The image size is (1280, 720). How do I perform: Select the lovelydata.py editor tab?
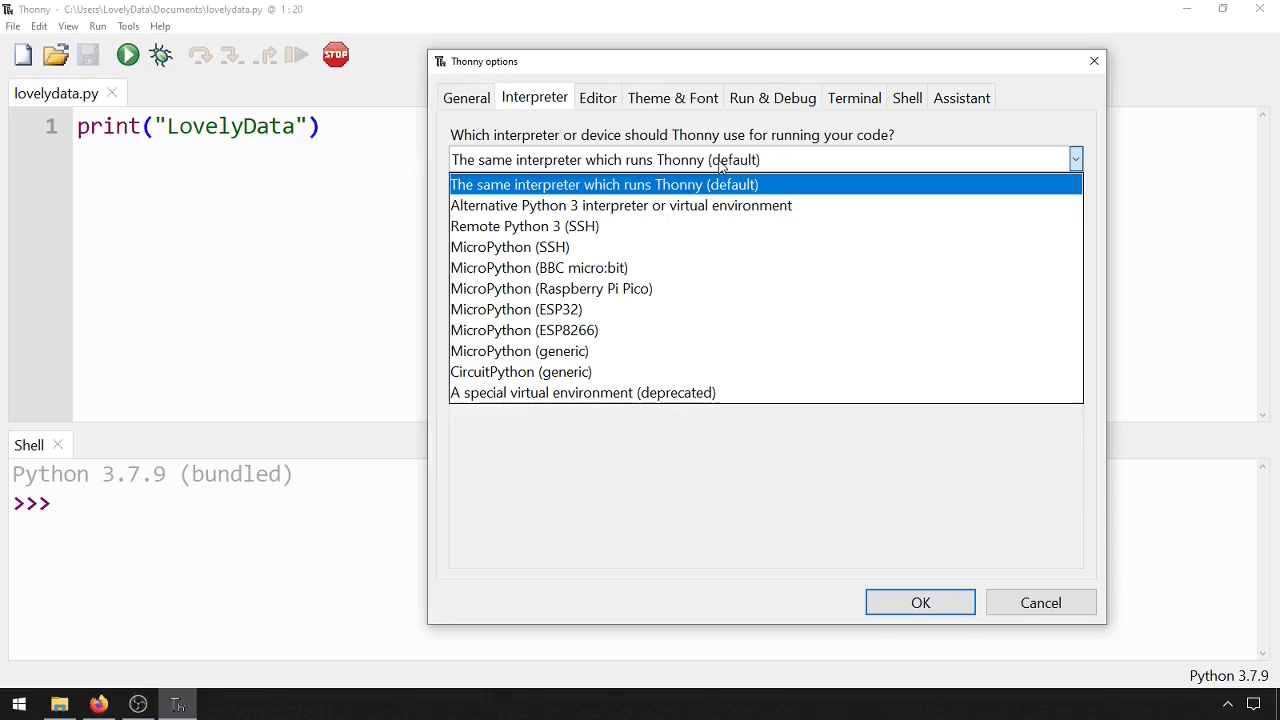click(56, 93)
